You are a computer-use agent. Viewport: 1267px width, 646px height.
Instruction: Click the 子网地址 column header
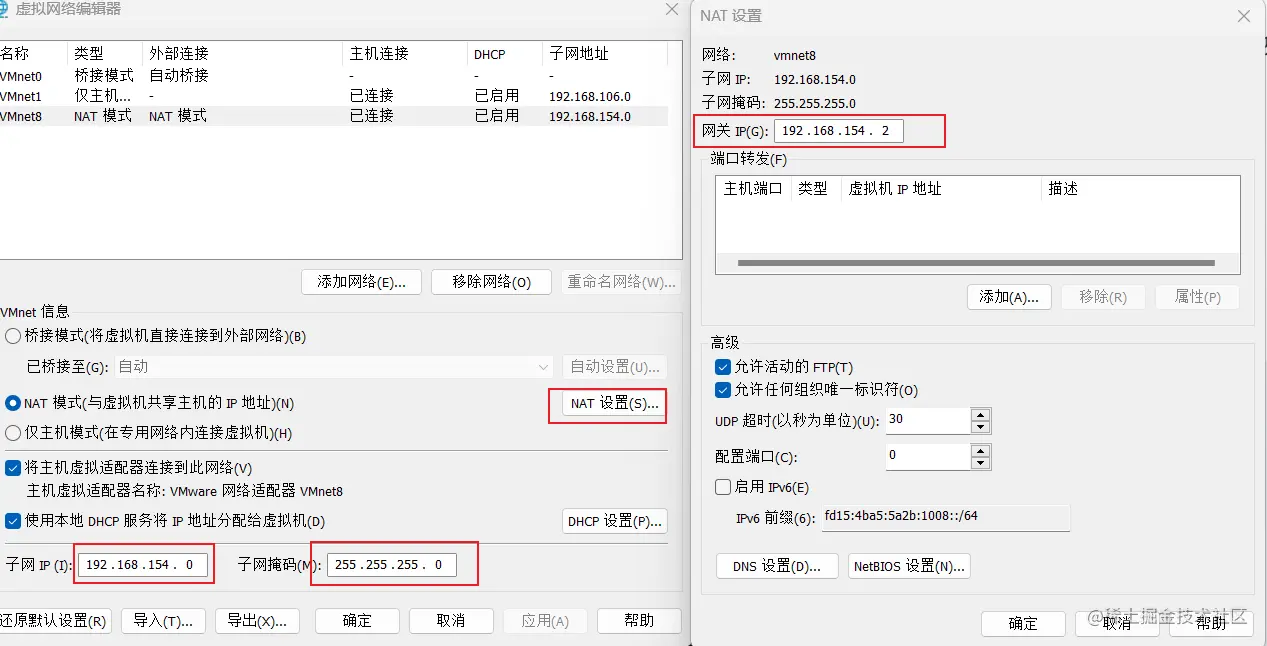tap(604, 54)
